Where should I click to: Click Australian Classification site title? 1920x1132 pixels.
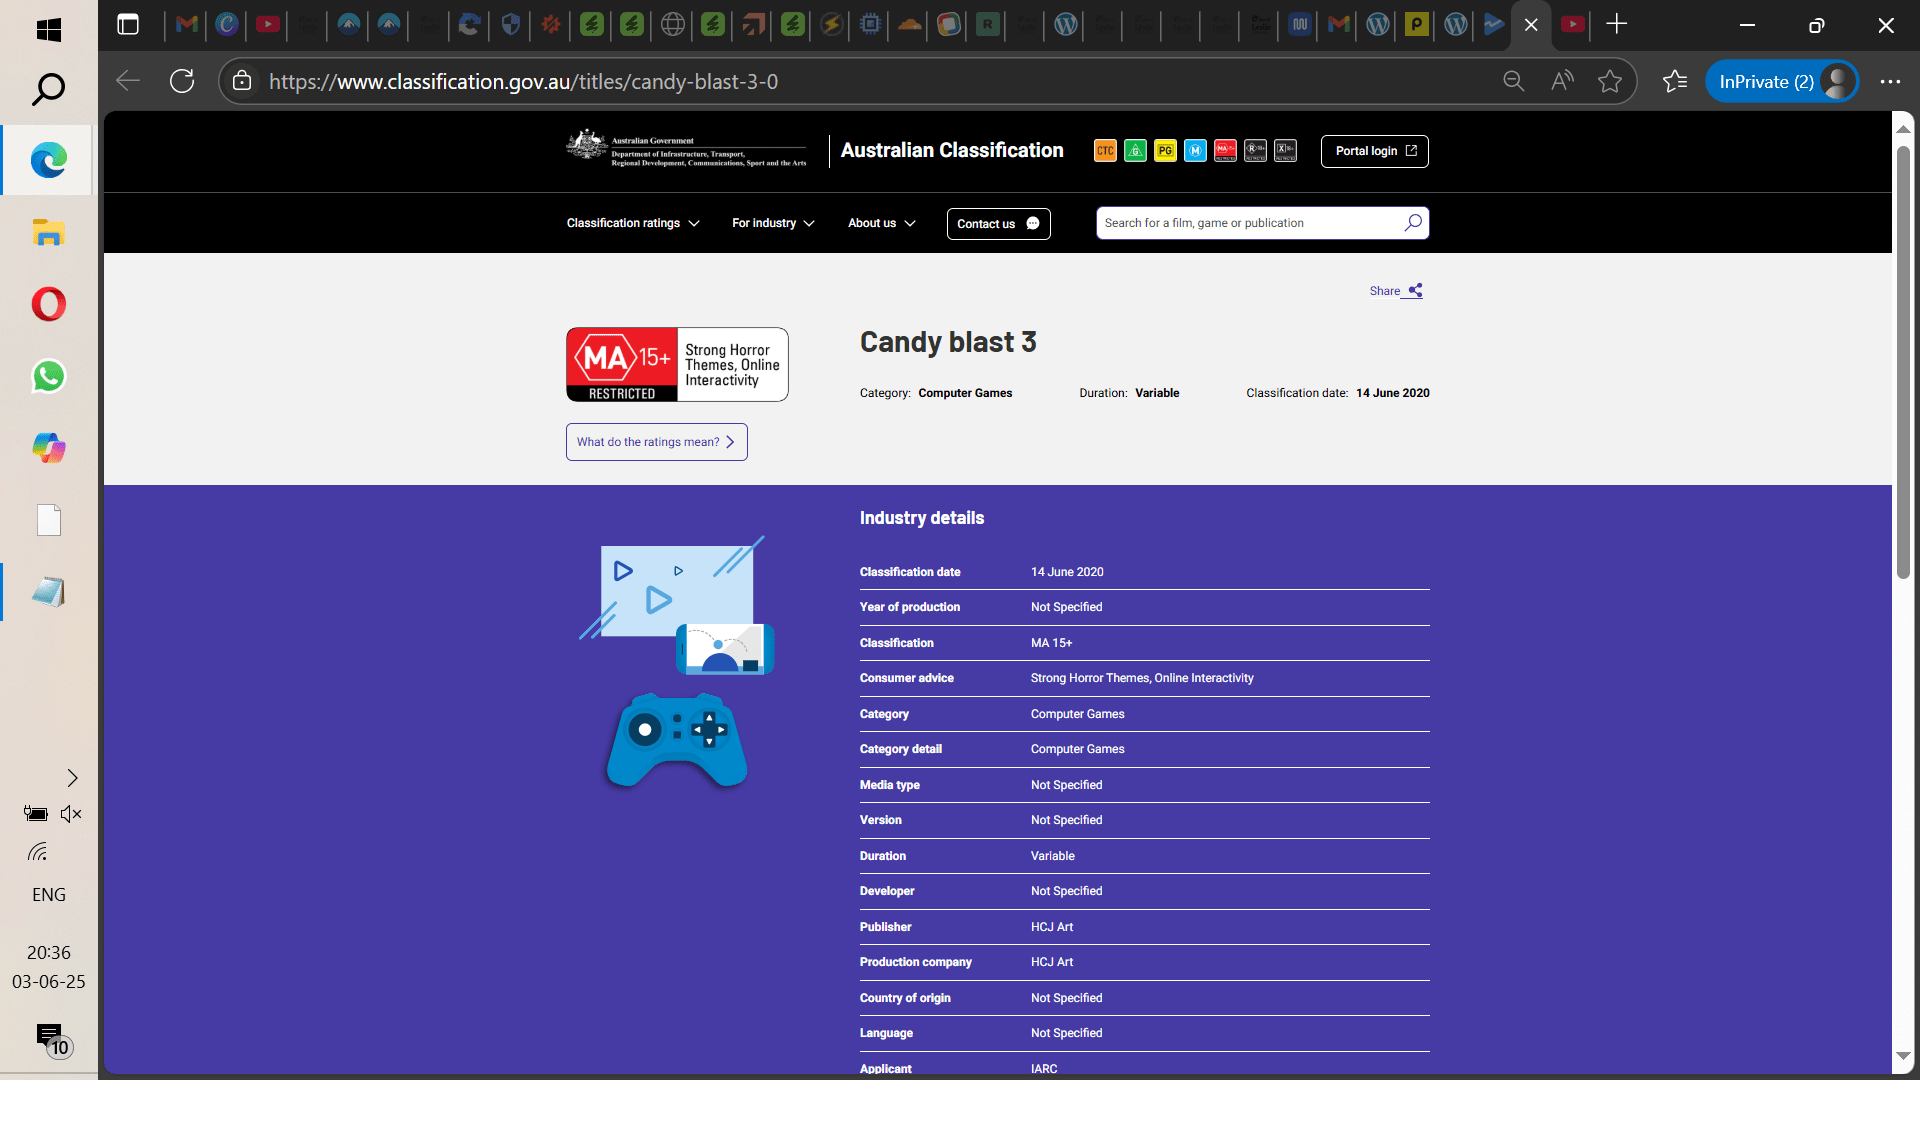tap(952, 150)
